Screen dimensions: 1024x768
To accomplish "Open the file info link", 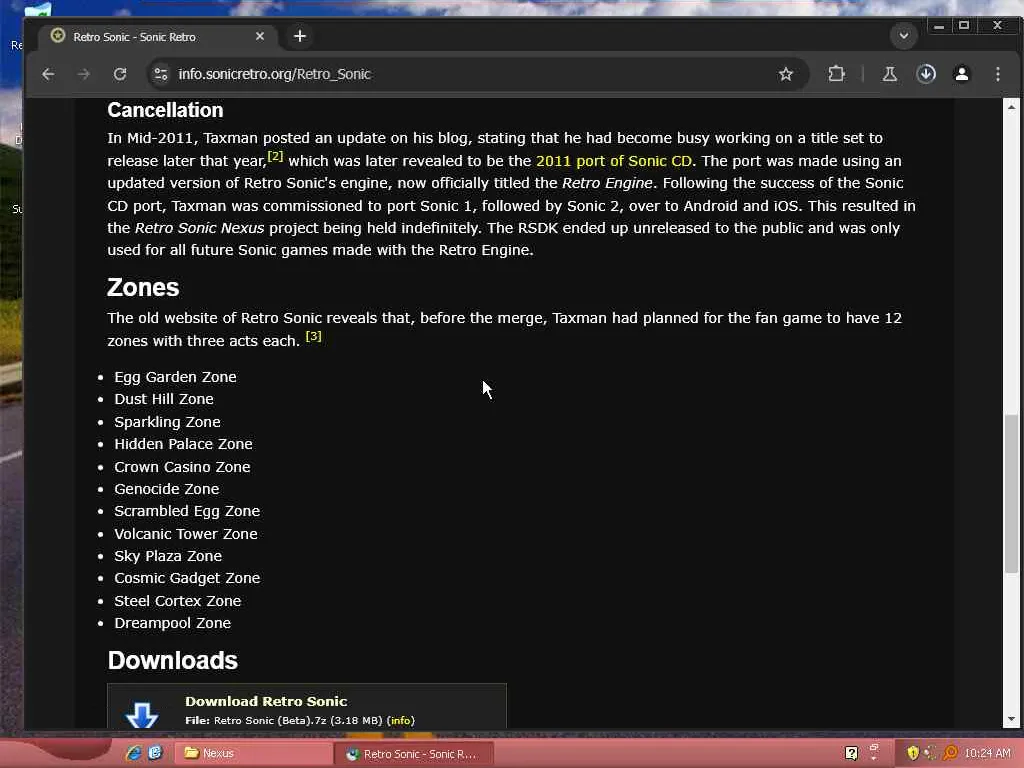I will 400,720.
